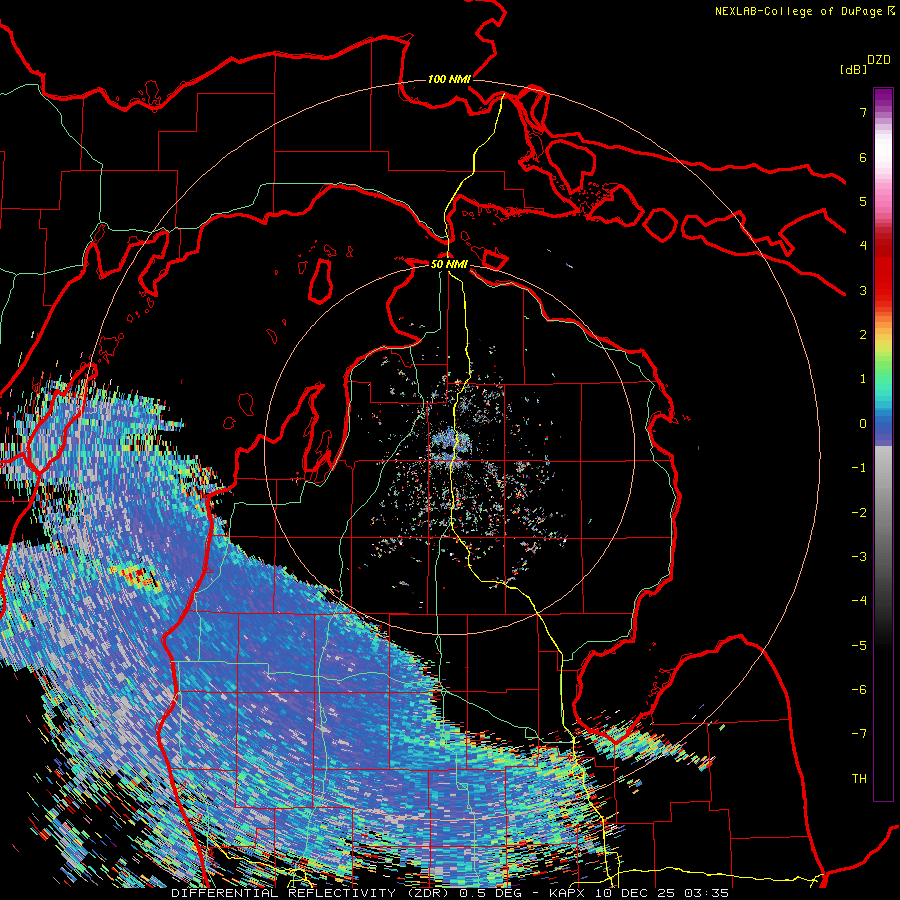The image size is (900, 900).
Task: Click the 6 dB value on color scale
Action: (863, 158)
